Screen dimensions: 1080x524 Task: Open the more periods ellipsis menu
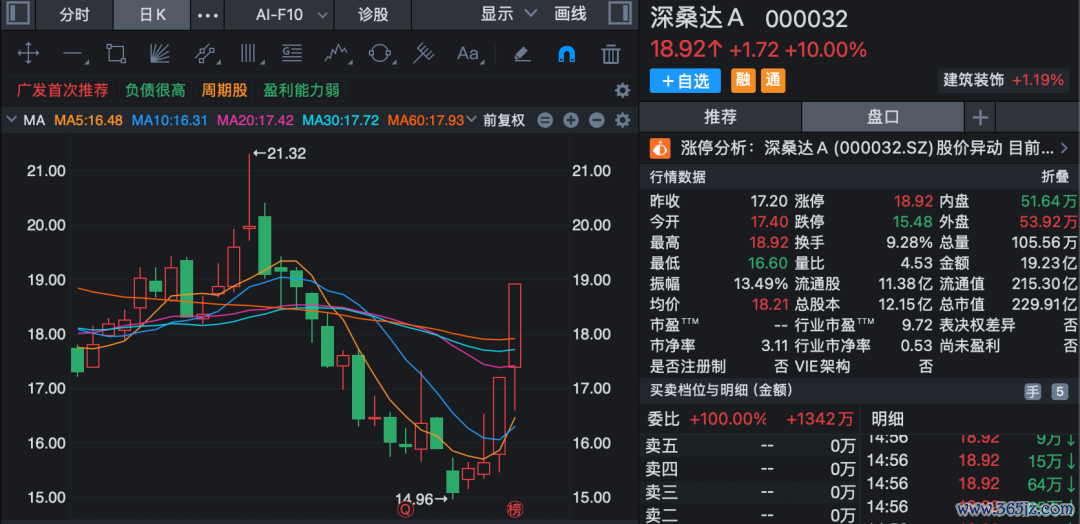(207, 15)
